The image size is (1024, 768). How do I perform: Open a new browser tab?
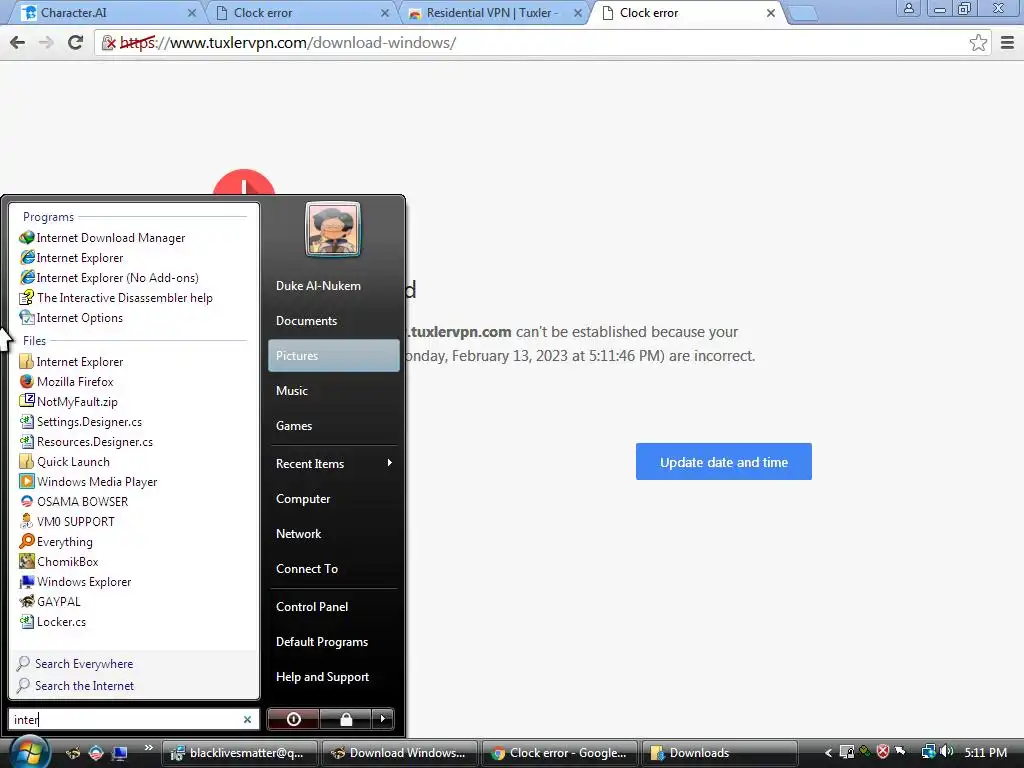click(x=803, y=13)
